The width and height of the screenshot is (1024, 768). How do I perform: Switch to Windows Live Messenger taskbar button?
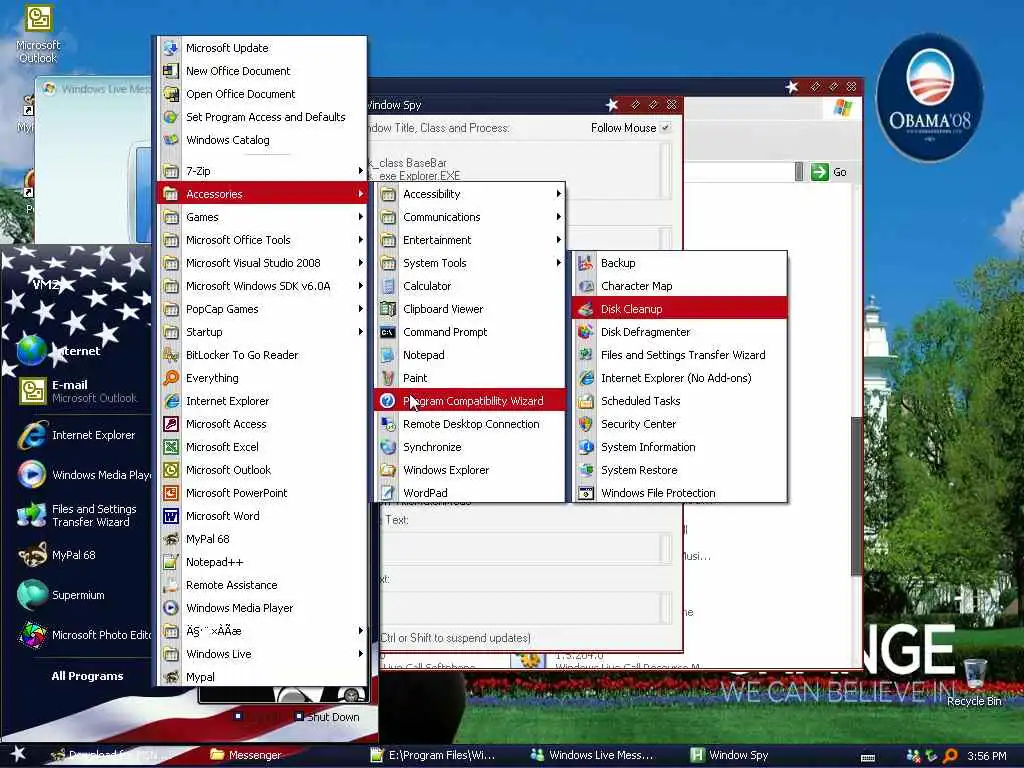click(x=591, y=755)
